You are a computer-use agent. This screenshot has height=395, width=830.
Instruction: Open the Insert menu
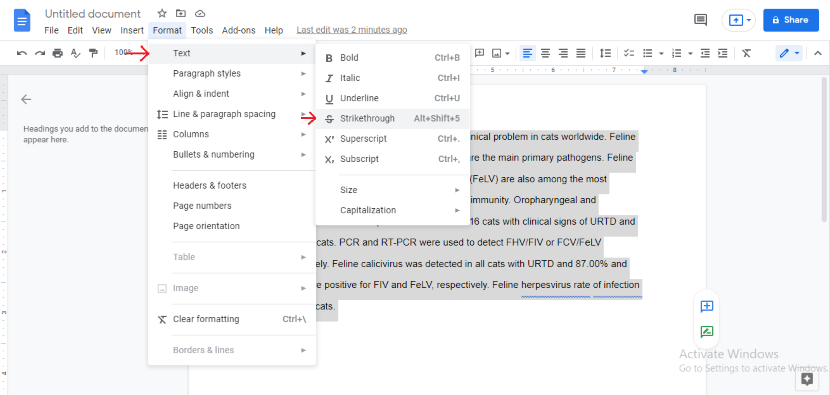coord(132,30)
